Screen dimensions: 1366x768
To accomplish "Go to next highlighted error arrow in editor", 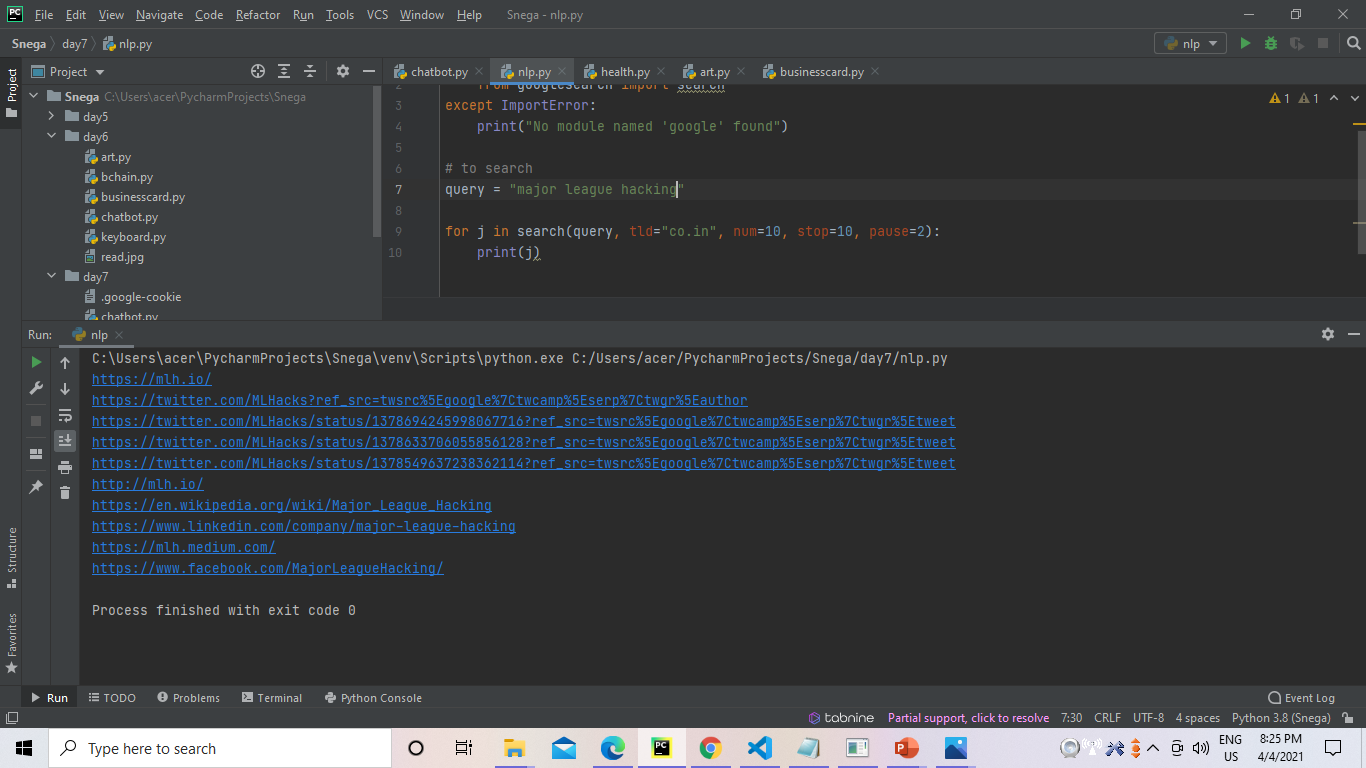I will pyautogui.click(x=1355, y=98).
